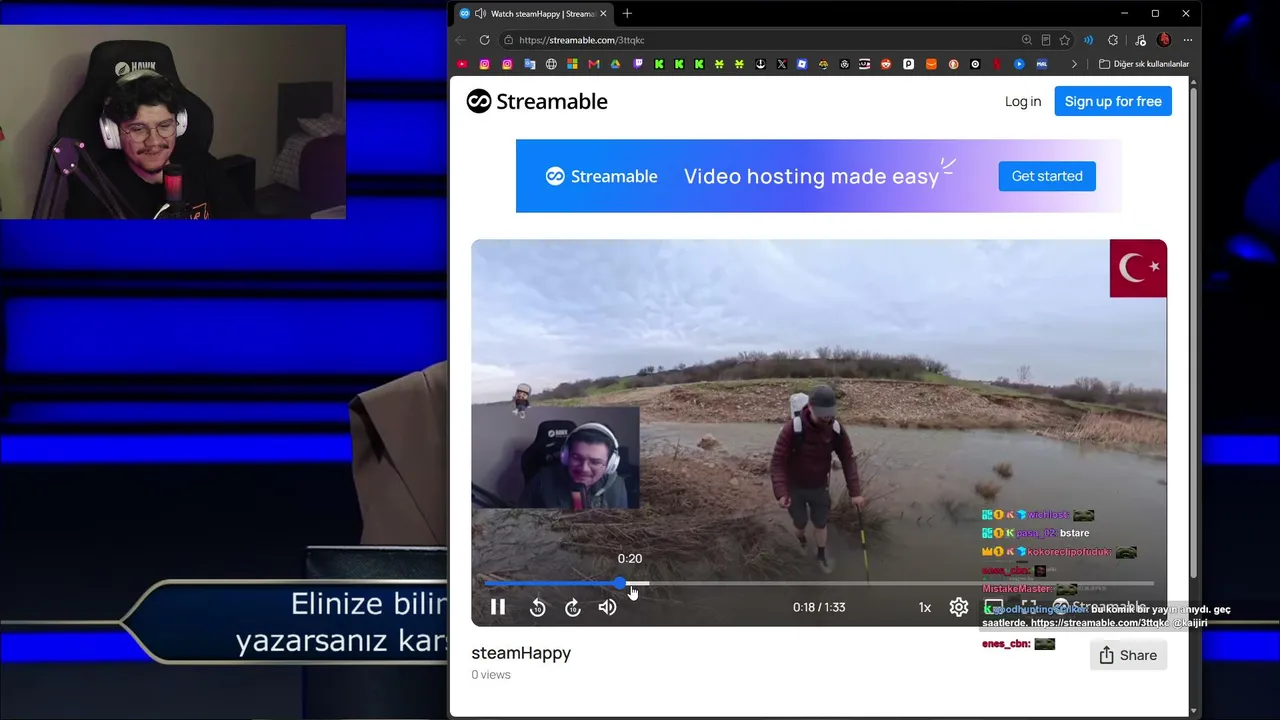
Task: Open the Streamable home logo
Action: tap(537, 101)
